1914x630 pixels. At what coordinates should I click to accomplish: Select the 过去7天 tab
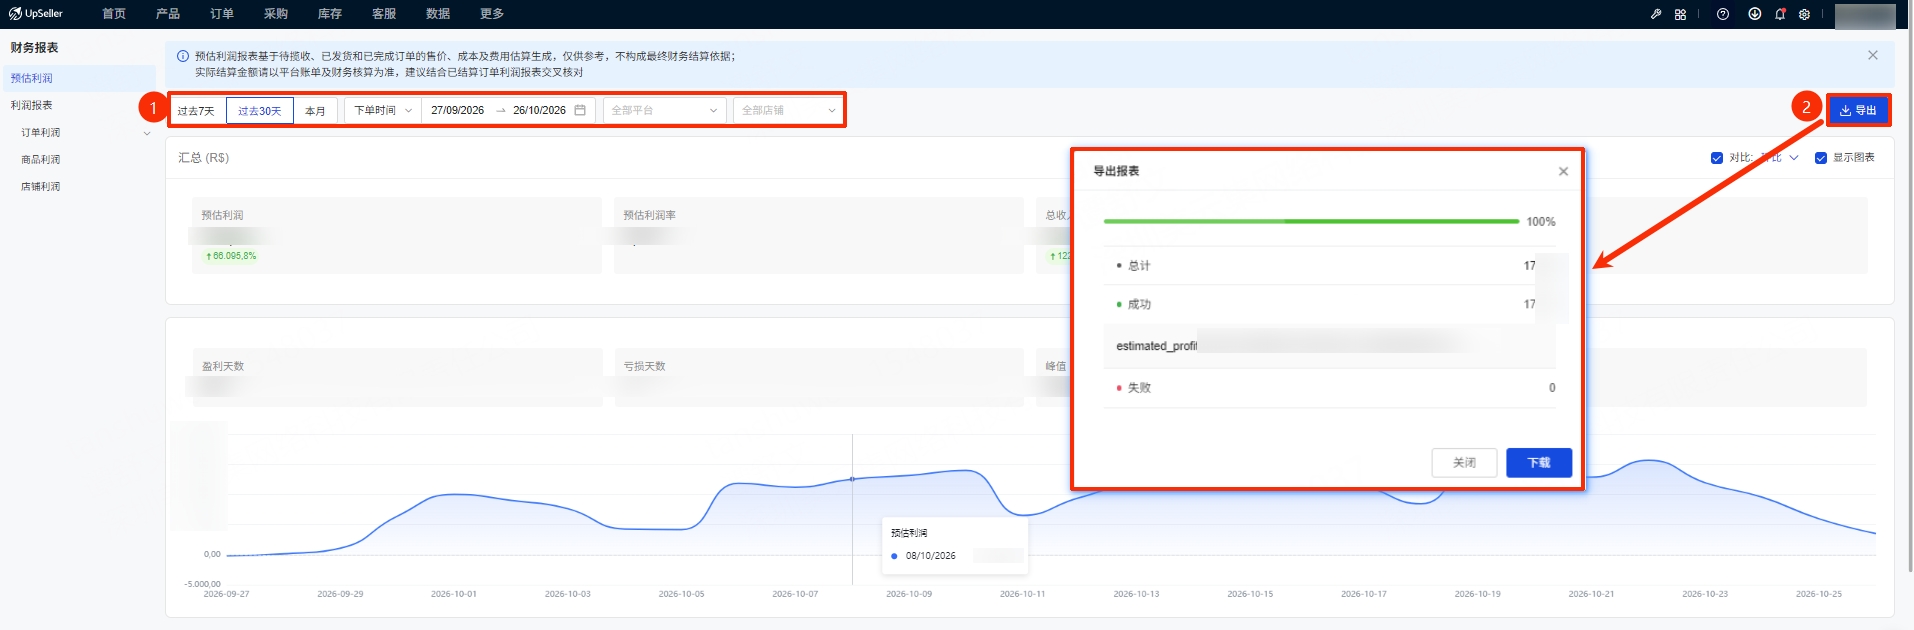point(196,111)
